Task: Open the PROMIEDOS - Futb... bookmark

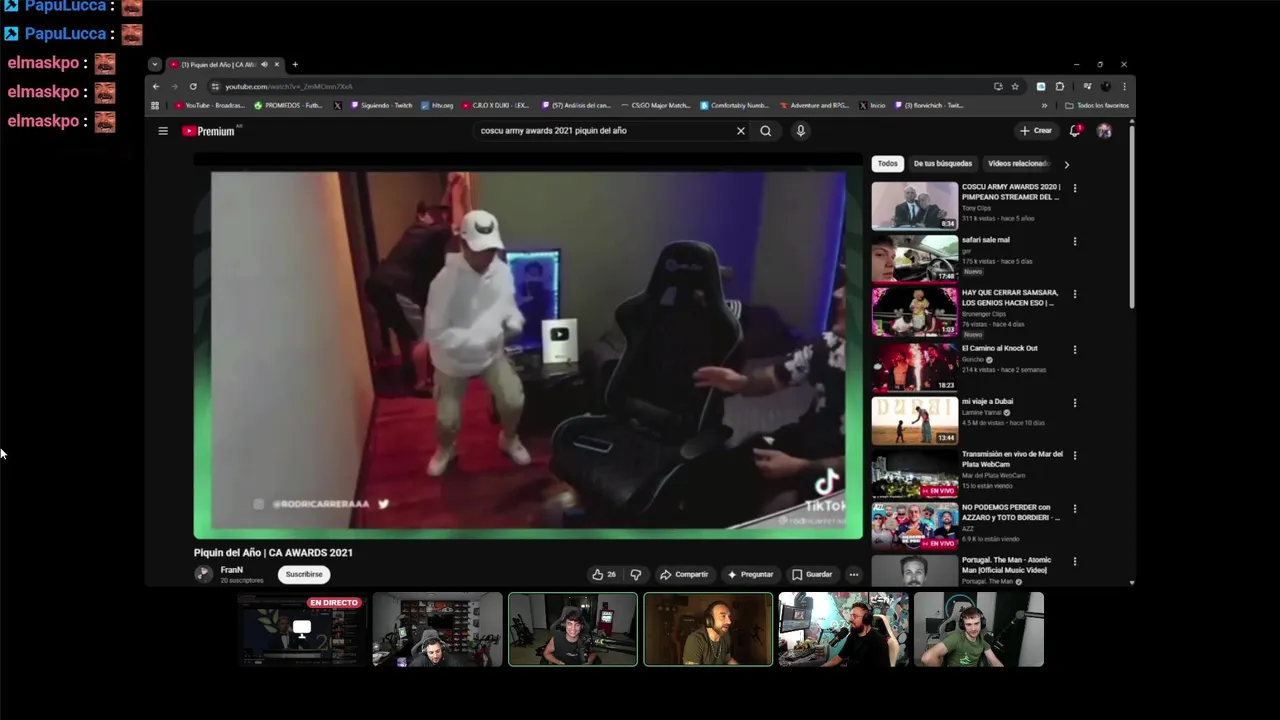Action: 289,105
